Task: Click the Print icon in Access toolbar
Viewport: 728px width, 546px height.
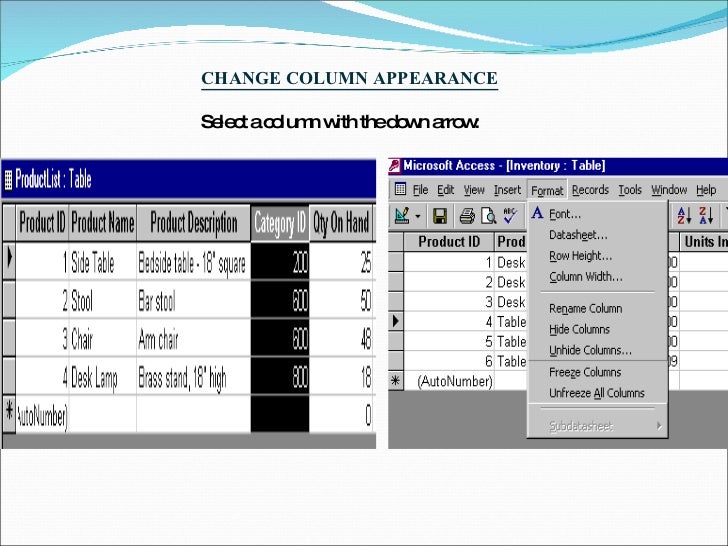Action: [467, 216]
